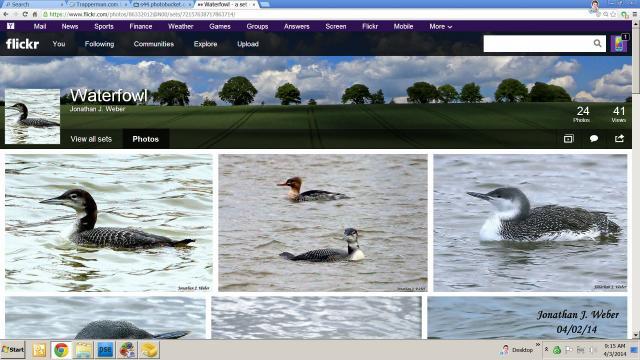This screenshot has width=640, height=360.
Task: Open the comments speech bubble icon
Action: [x=594, y=139]
